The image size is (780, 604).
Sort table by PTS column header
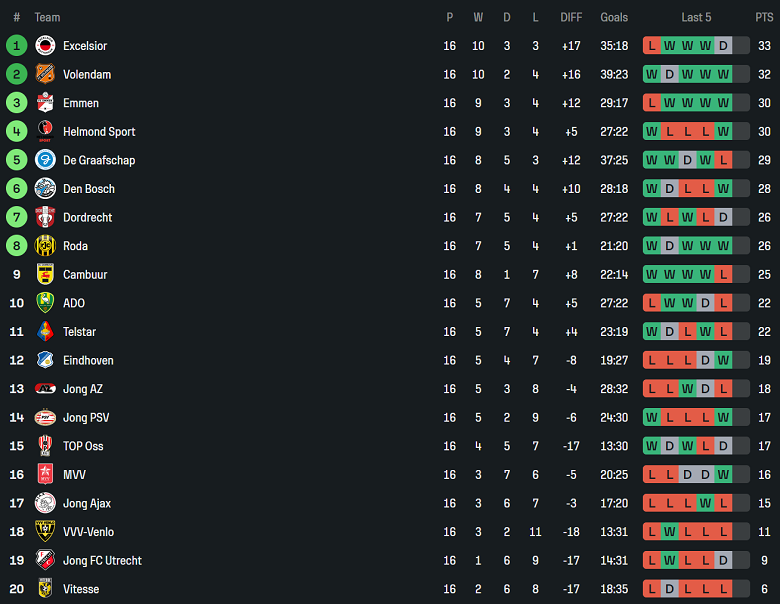coord(764,17)
